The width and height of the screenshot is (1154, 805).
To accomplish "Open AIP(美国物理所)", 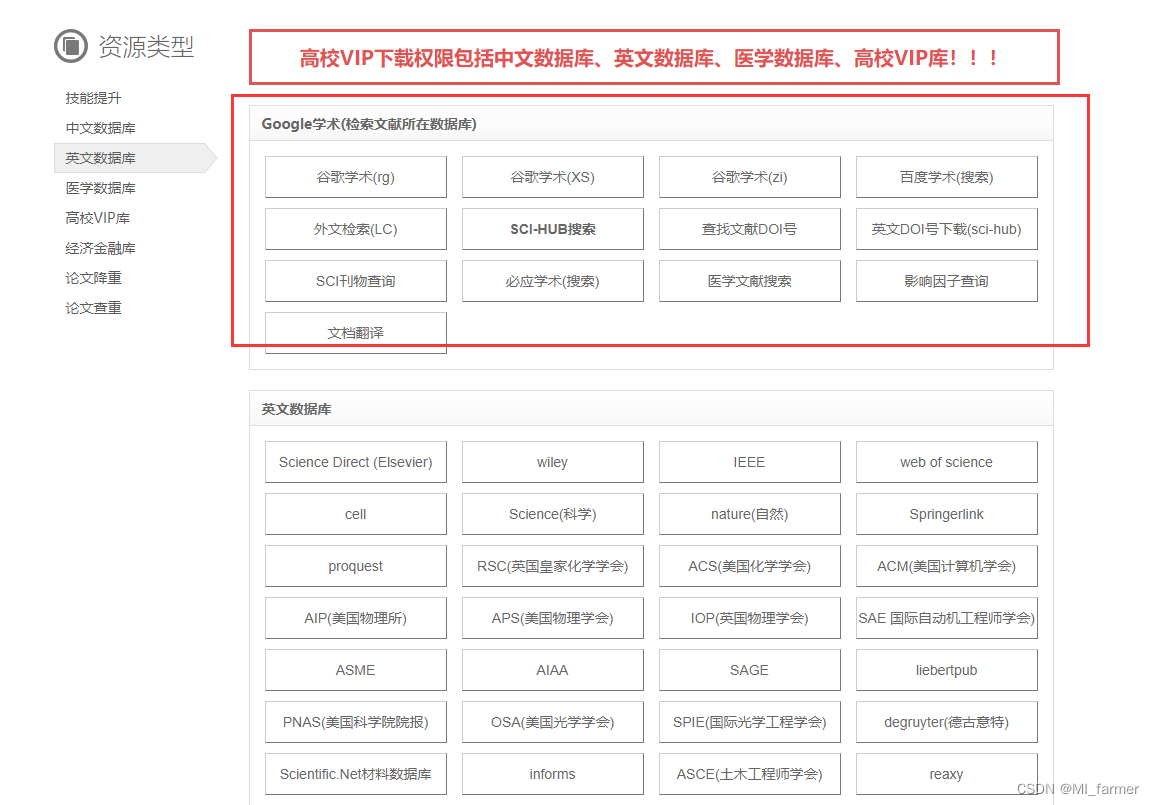I will (x=355, y=618).
